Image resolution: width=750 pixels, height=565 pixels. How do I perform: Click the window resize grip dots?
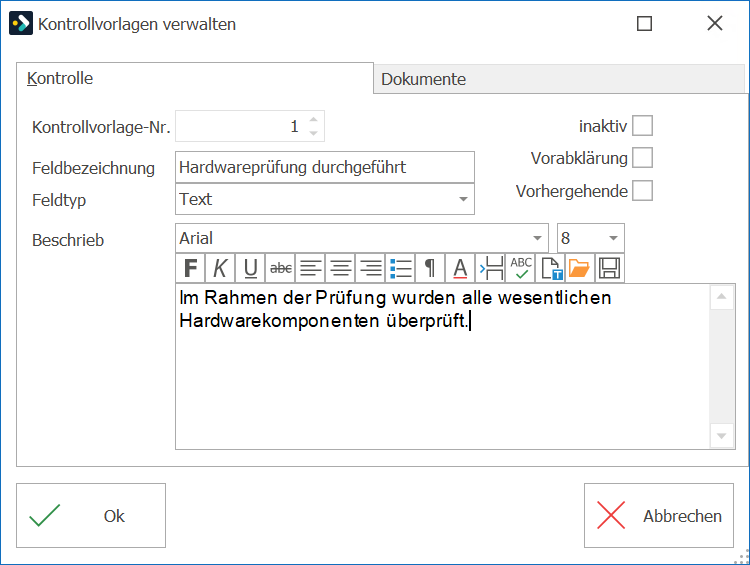[x=741, y=557]
